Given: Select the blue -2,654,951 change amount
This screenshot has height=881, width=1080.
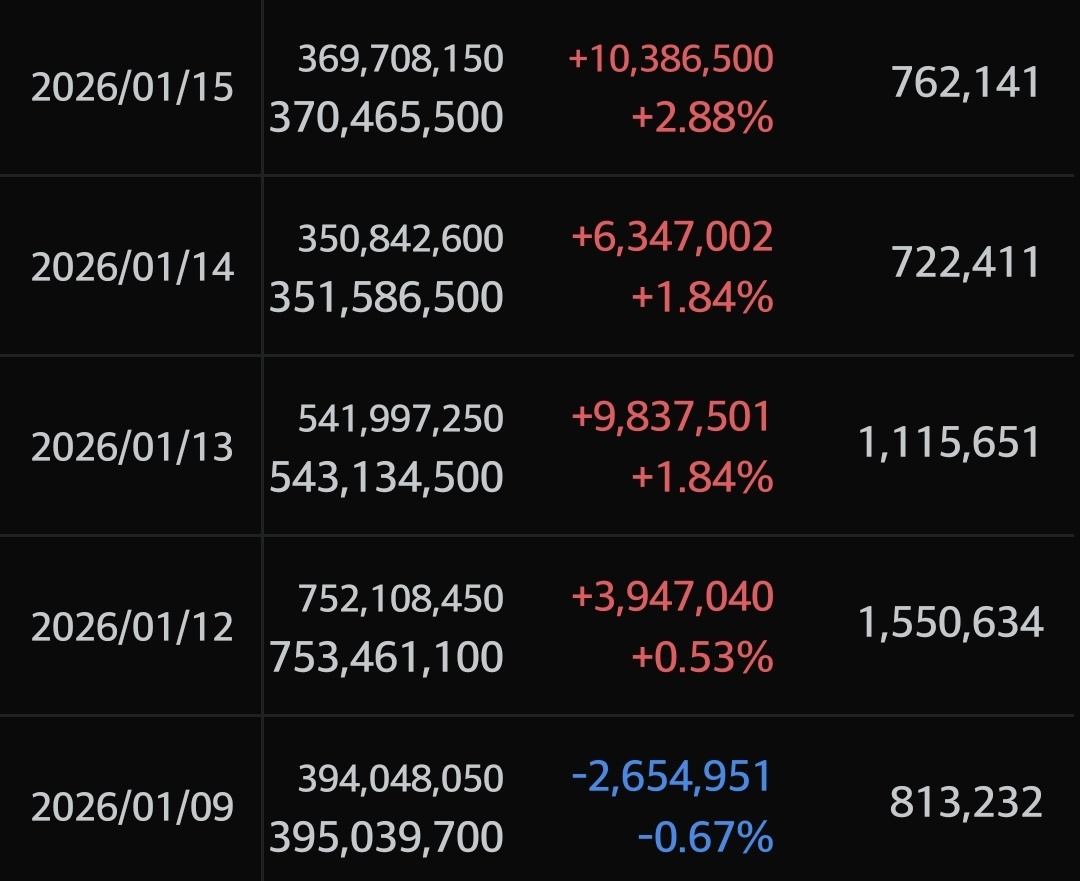Looking at the screenshot, I should (672, 777).
